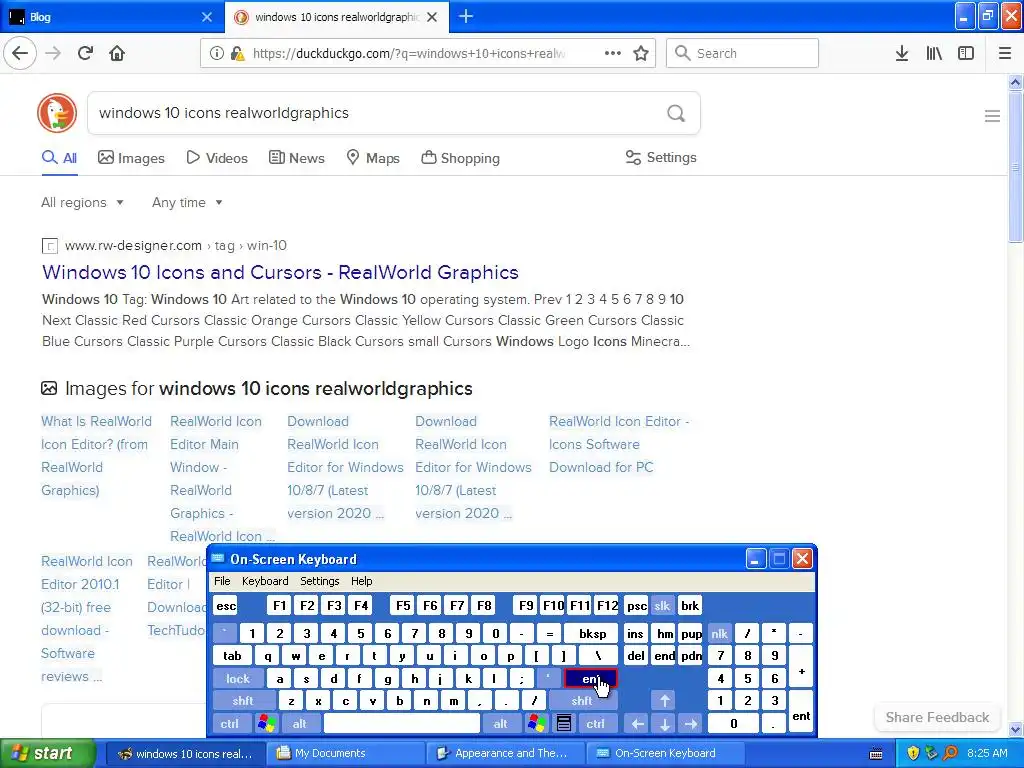Open the DuckDuckGo Settings dropdown

coord(661,157)
